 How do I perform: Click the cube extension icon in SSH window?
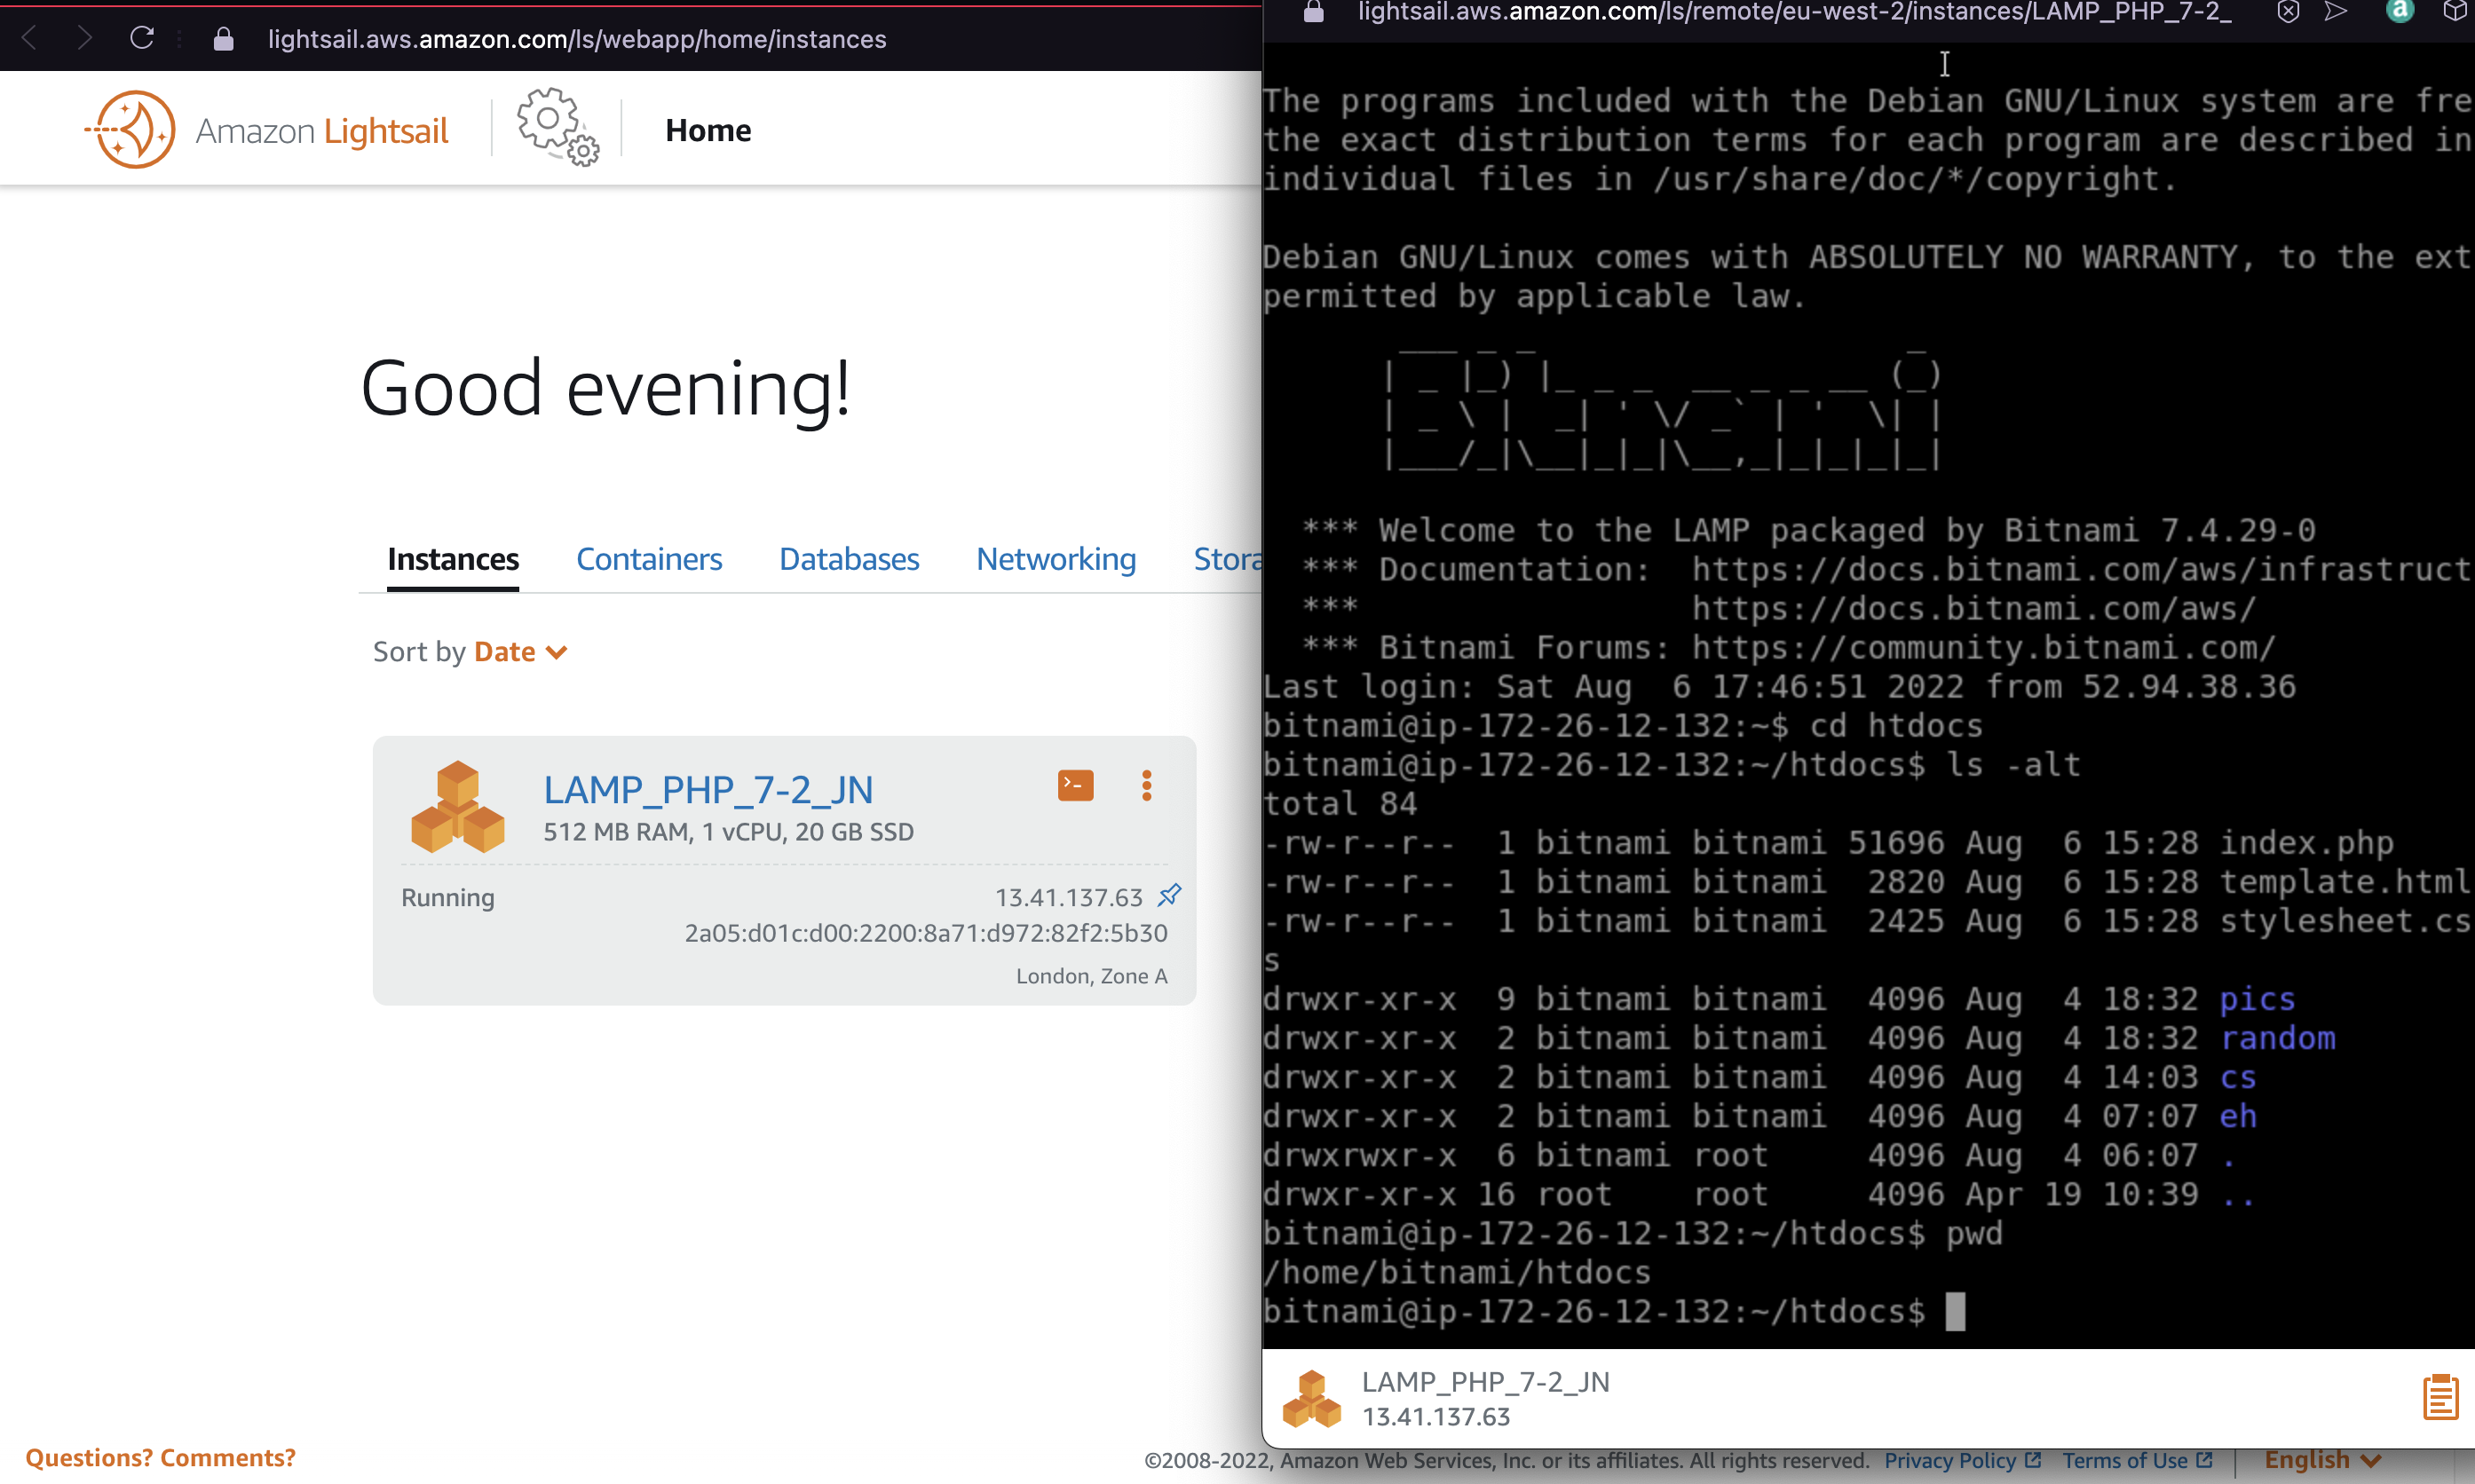point(2455,11)
